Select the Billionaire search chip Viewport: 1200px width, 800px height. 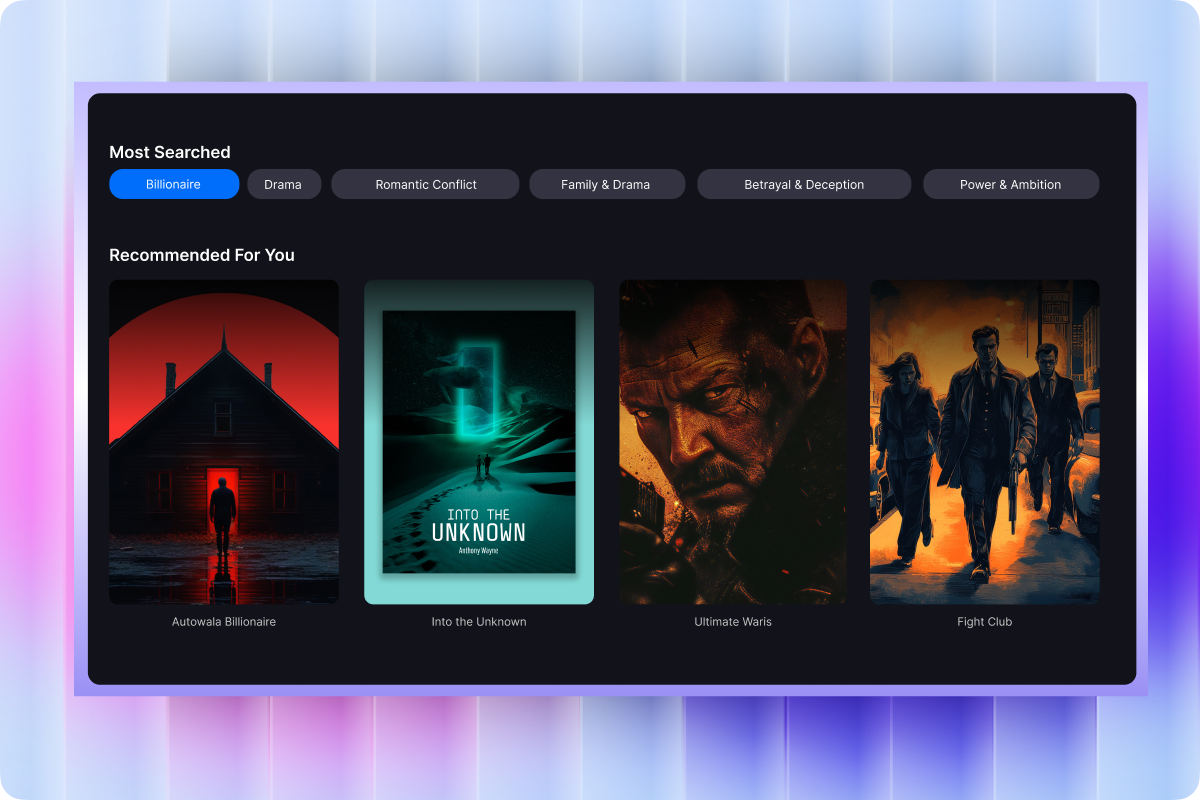pos(174,184)
